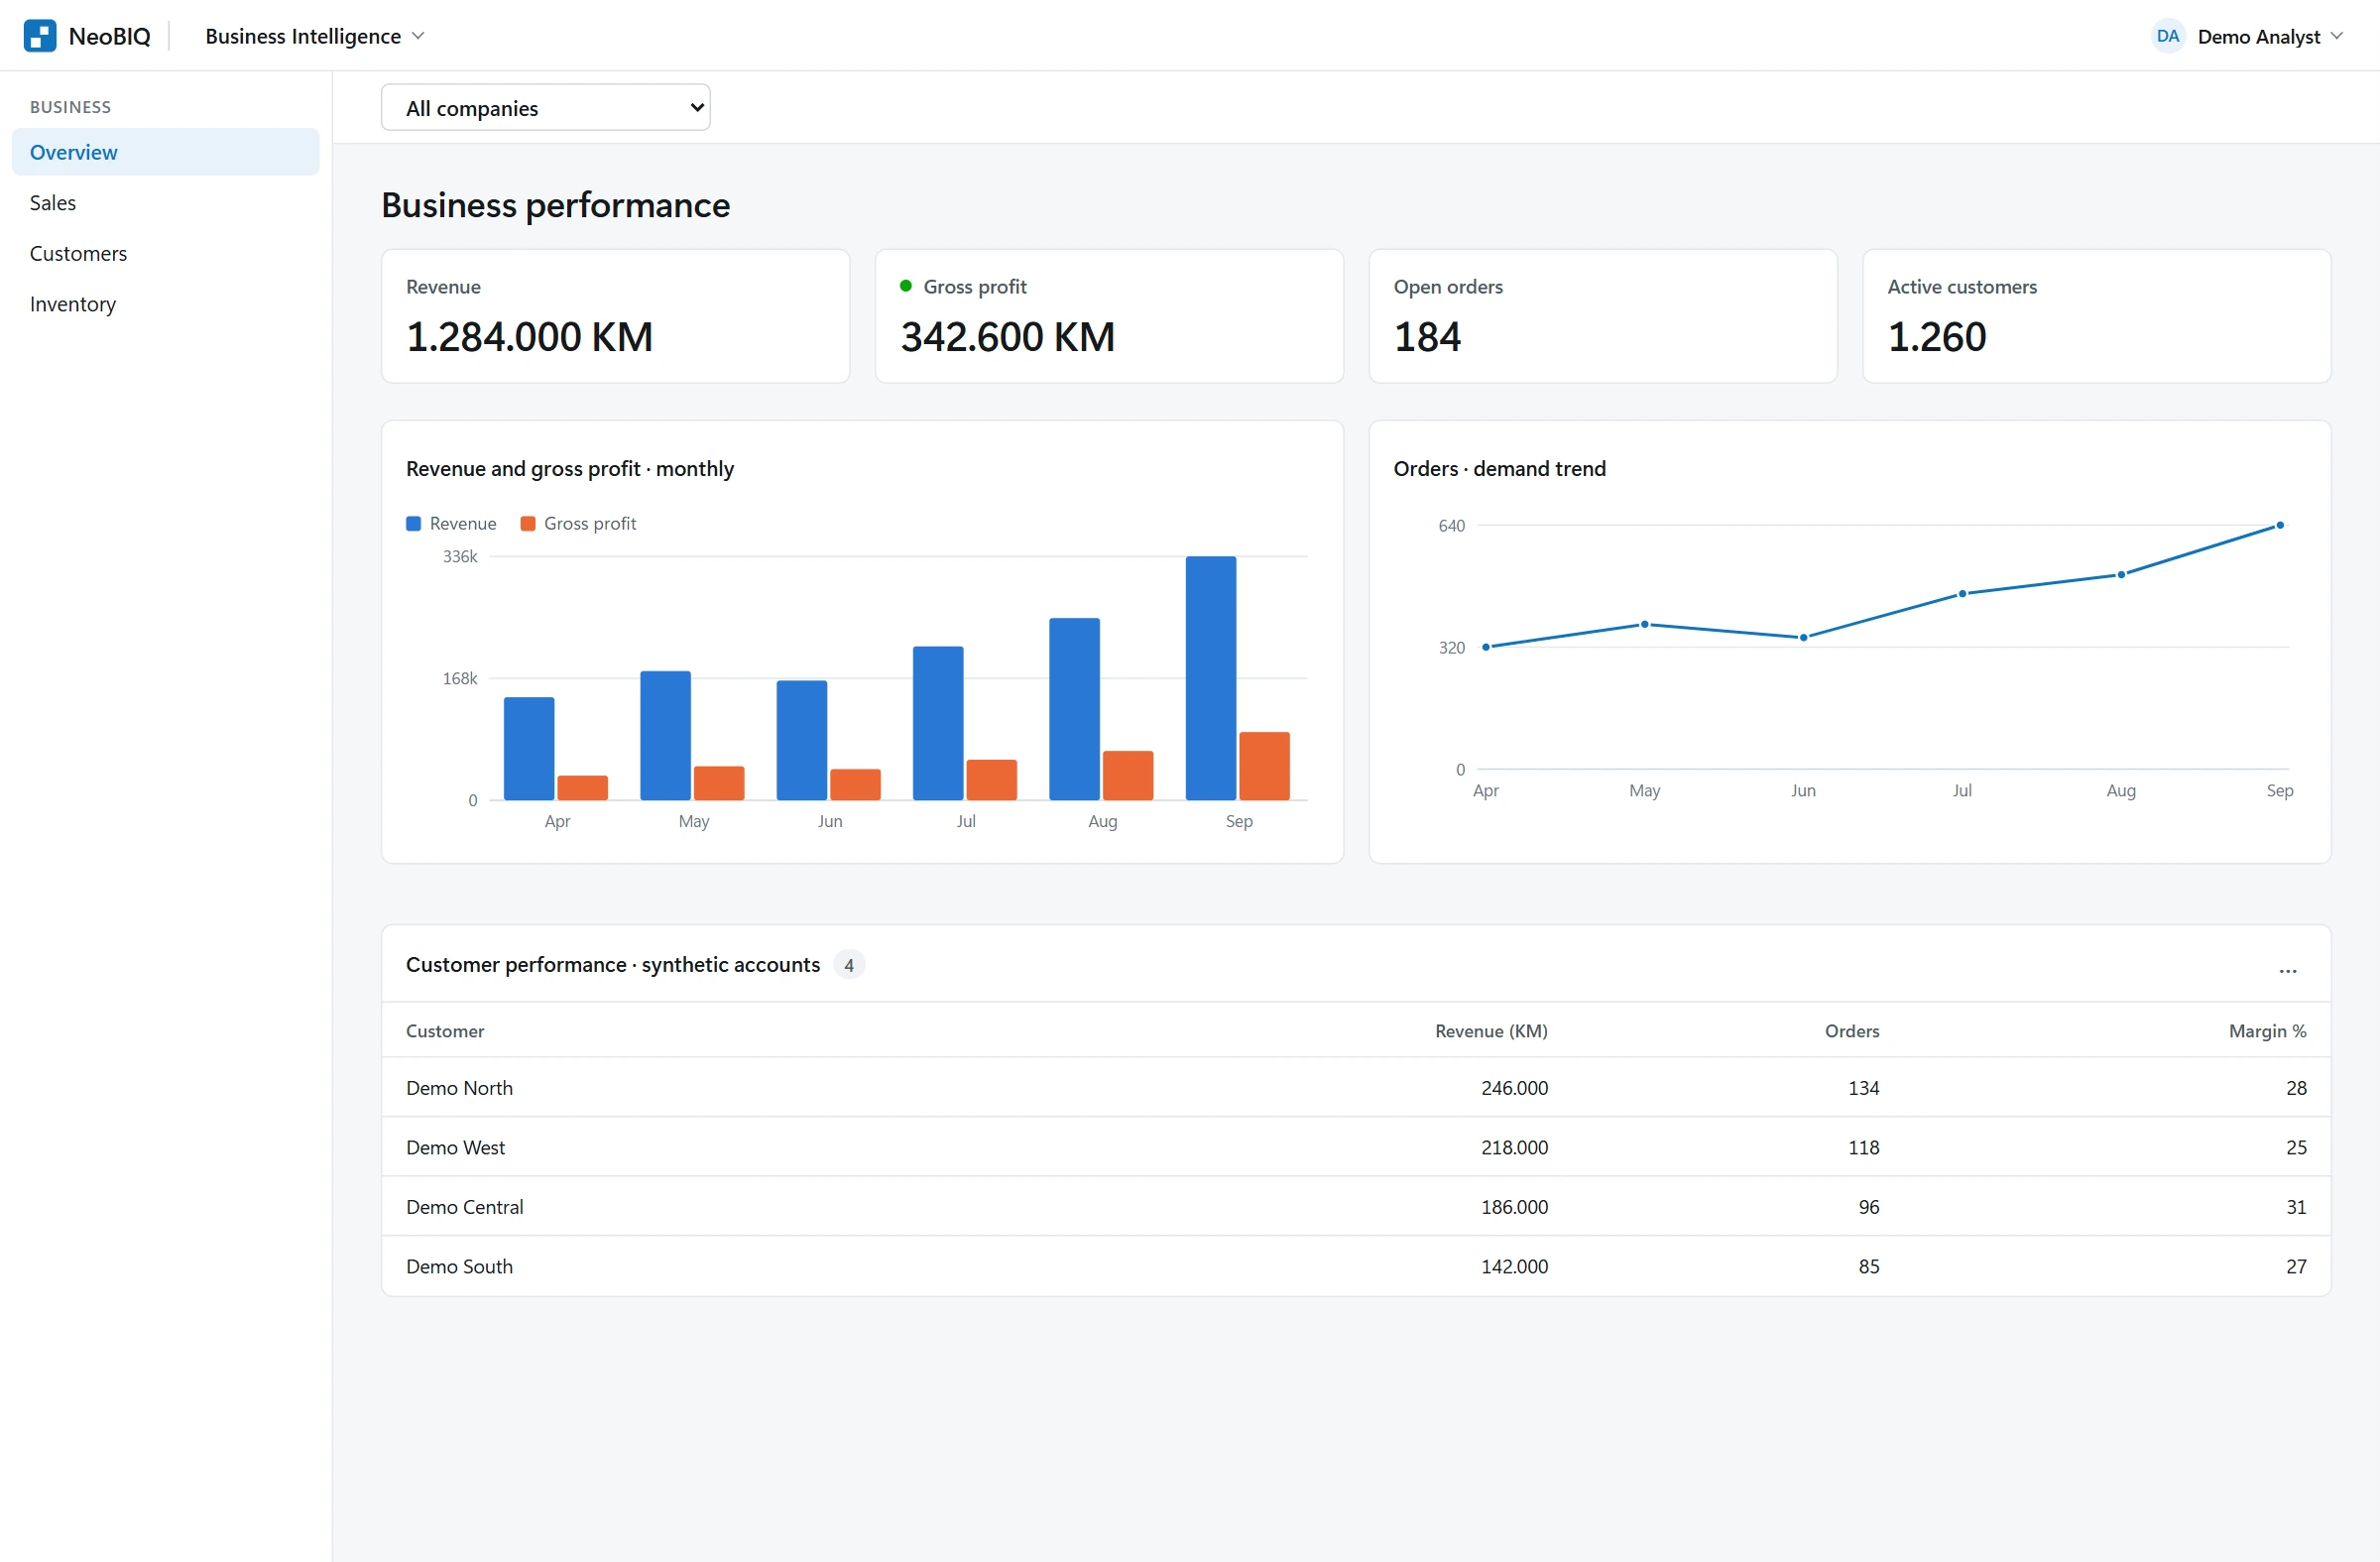Go to the Overview section
The width and height of the screenshot is (2380, 1562).
166,152
